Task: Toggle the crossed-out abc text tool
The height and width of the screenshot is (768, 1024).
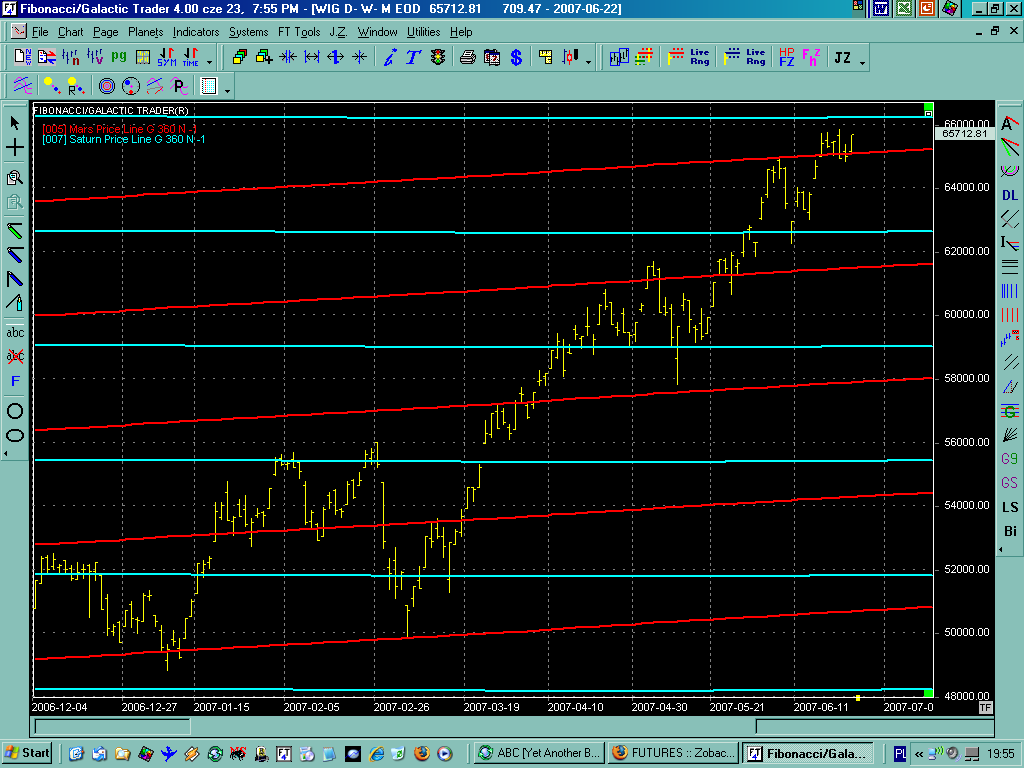Action: tap(15, 356)
